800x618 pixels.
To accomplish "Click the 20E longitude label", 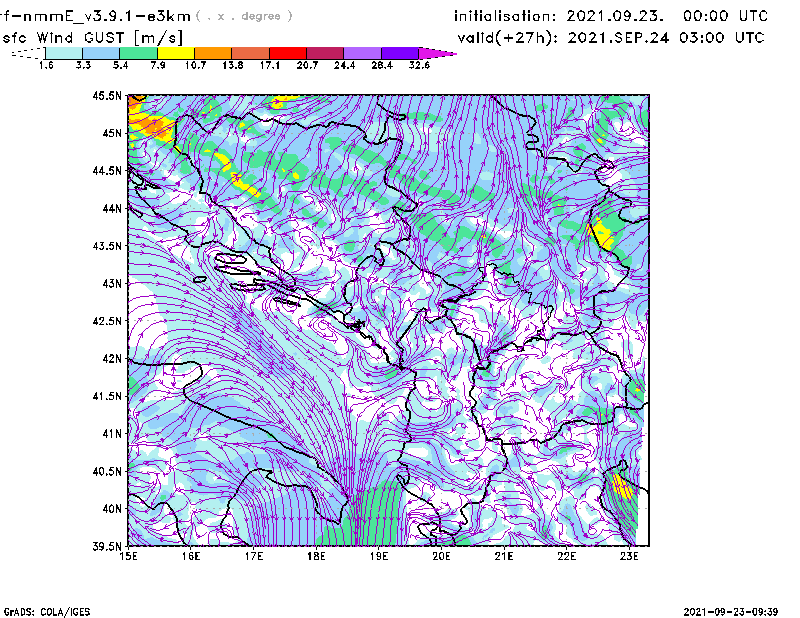I will pos(441,556).
